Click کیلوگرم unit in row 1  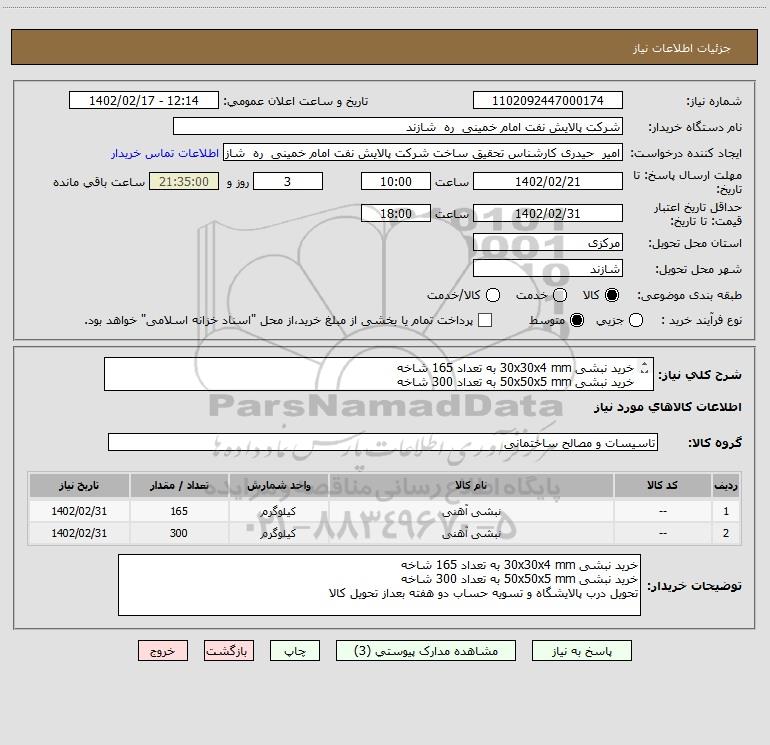[x=278, y=512]
